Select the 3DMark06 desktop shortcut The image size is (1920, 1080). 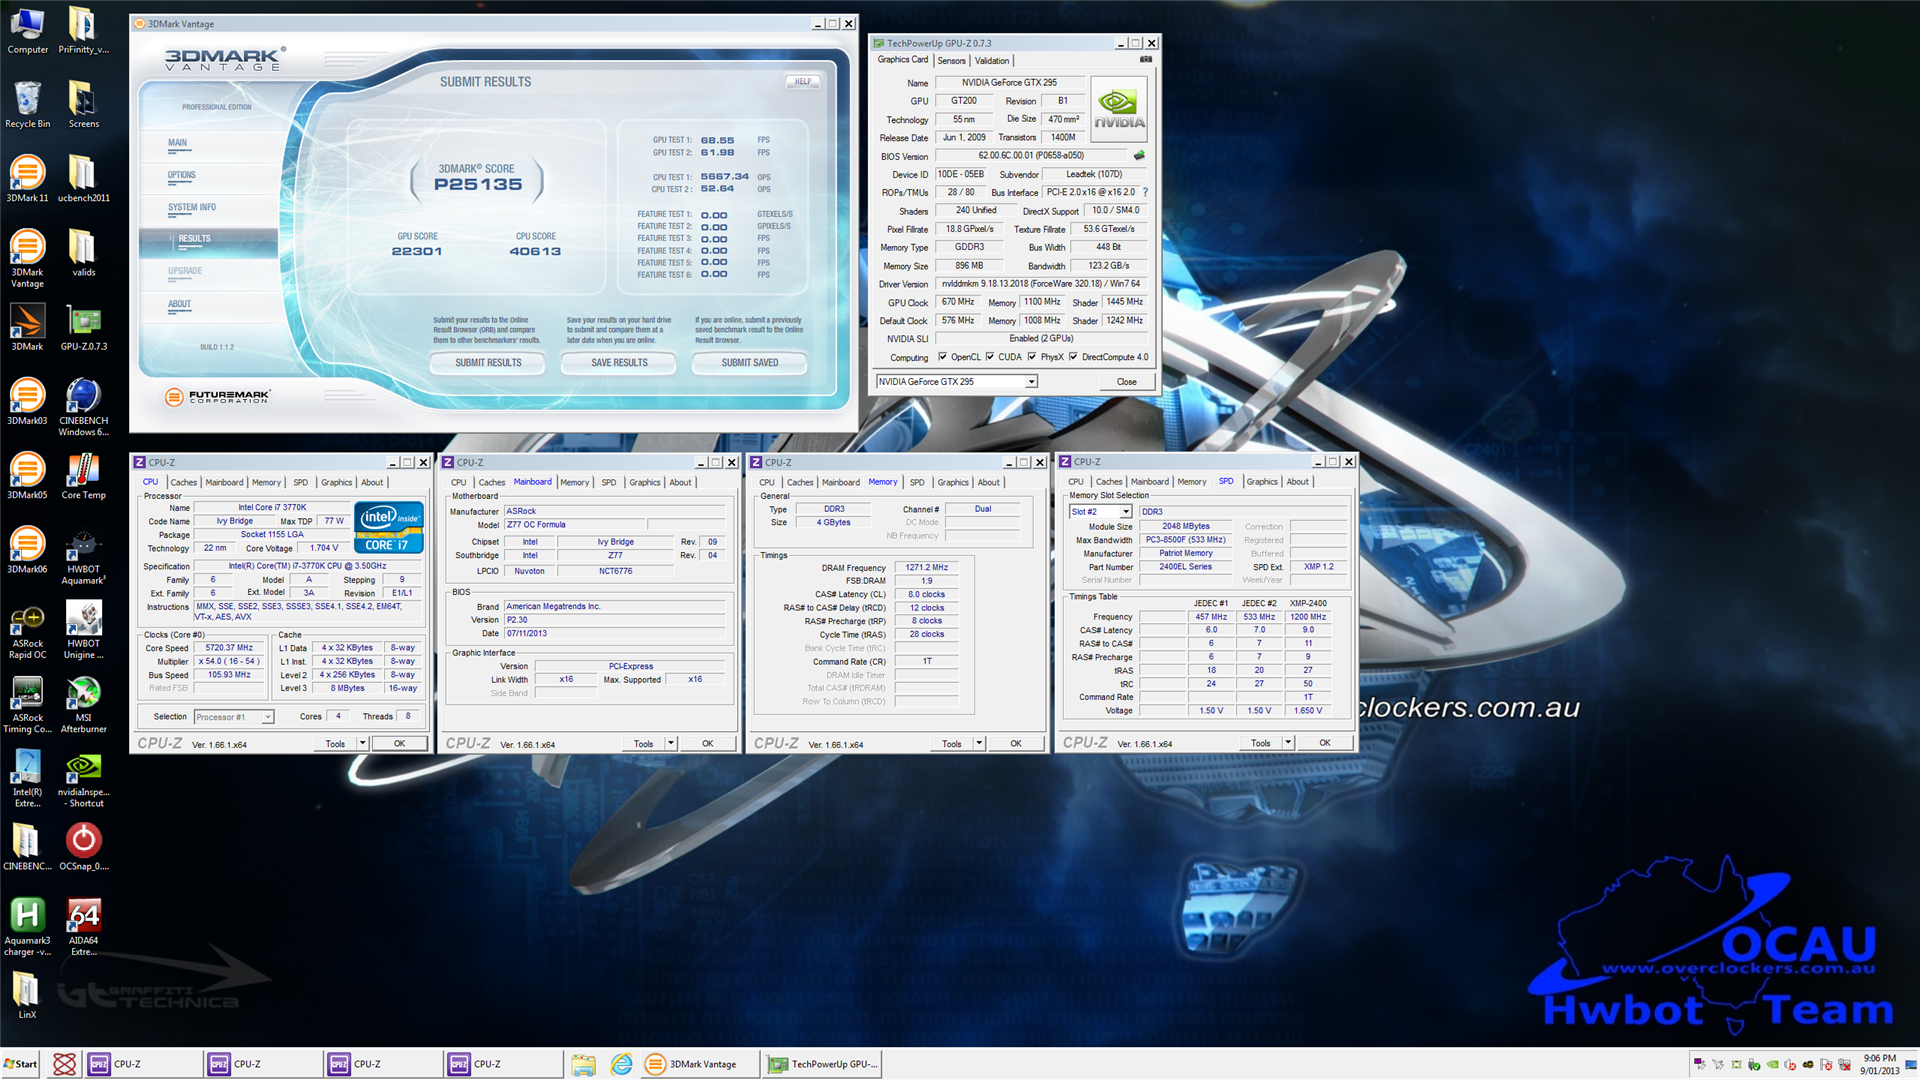point(27,550)
